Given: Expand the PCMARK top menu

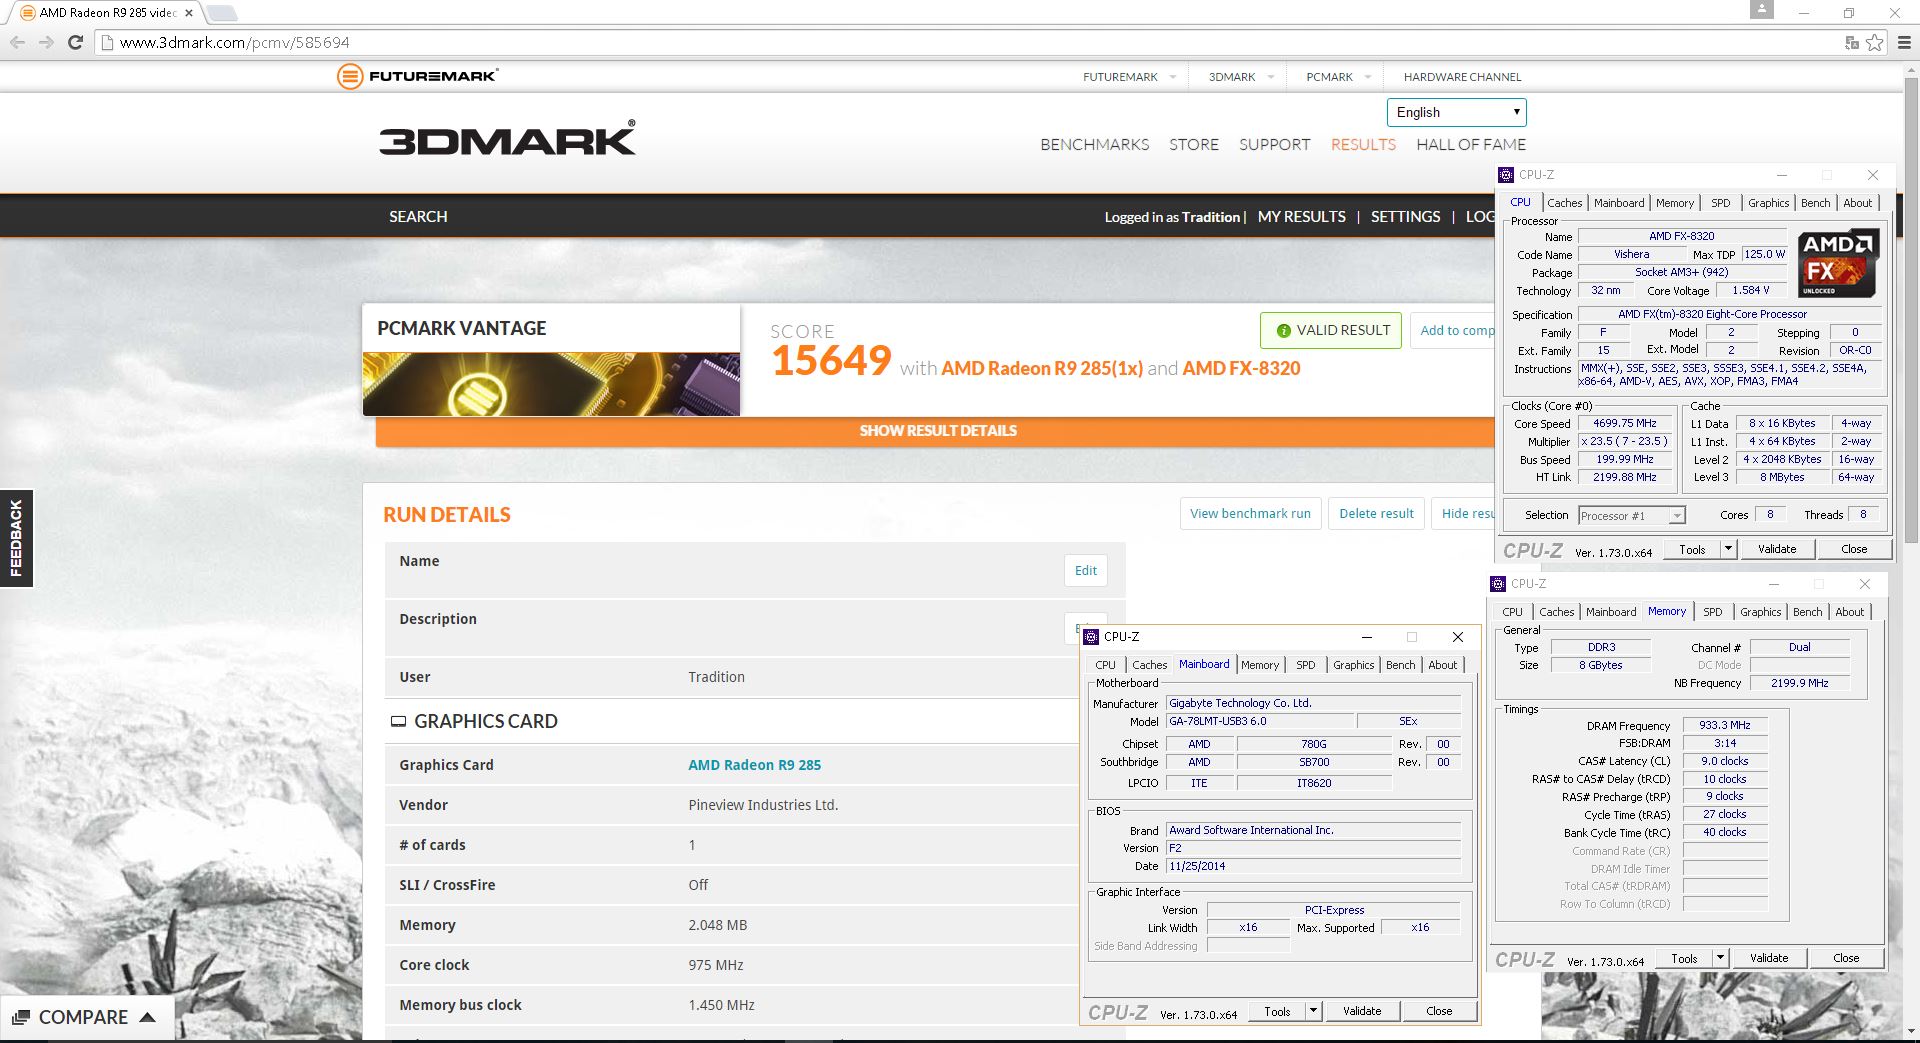Looking at the screenshot, I should coord(1338,77).
